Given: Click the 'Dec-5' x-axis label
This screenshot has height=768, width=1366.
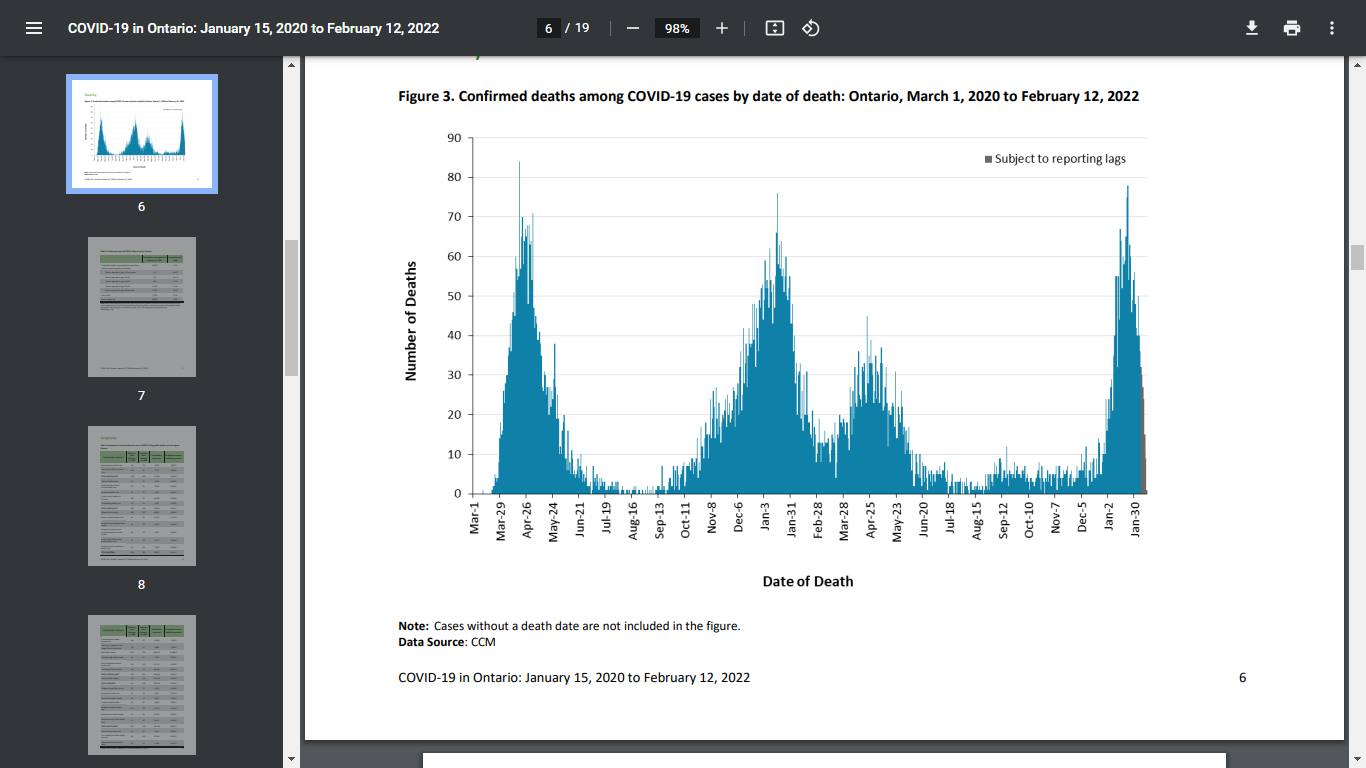Looking at the screenshot, I should 1083,518.
